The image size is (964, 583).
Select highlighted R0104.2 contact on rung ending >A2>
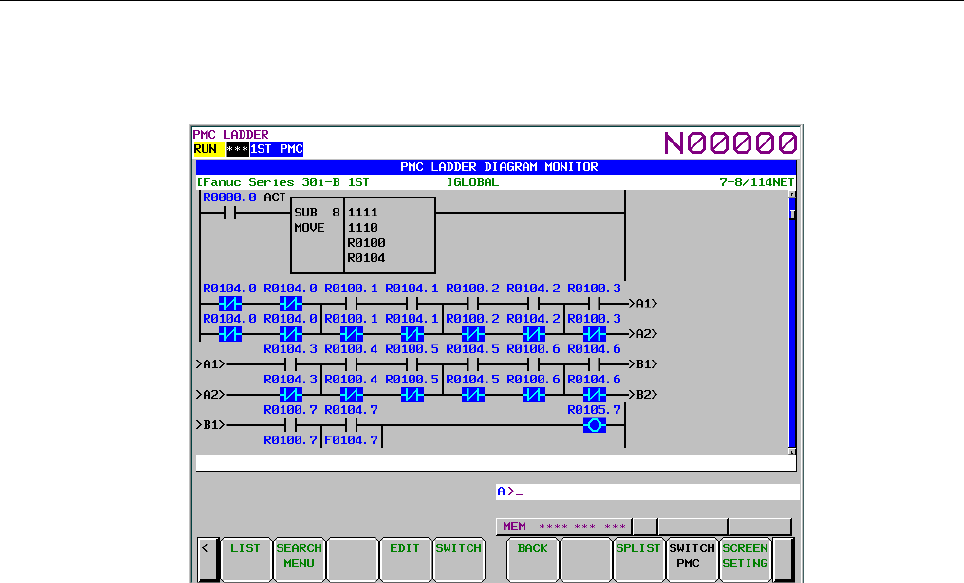pyautogui.click(x=533, y=334)
